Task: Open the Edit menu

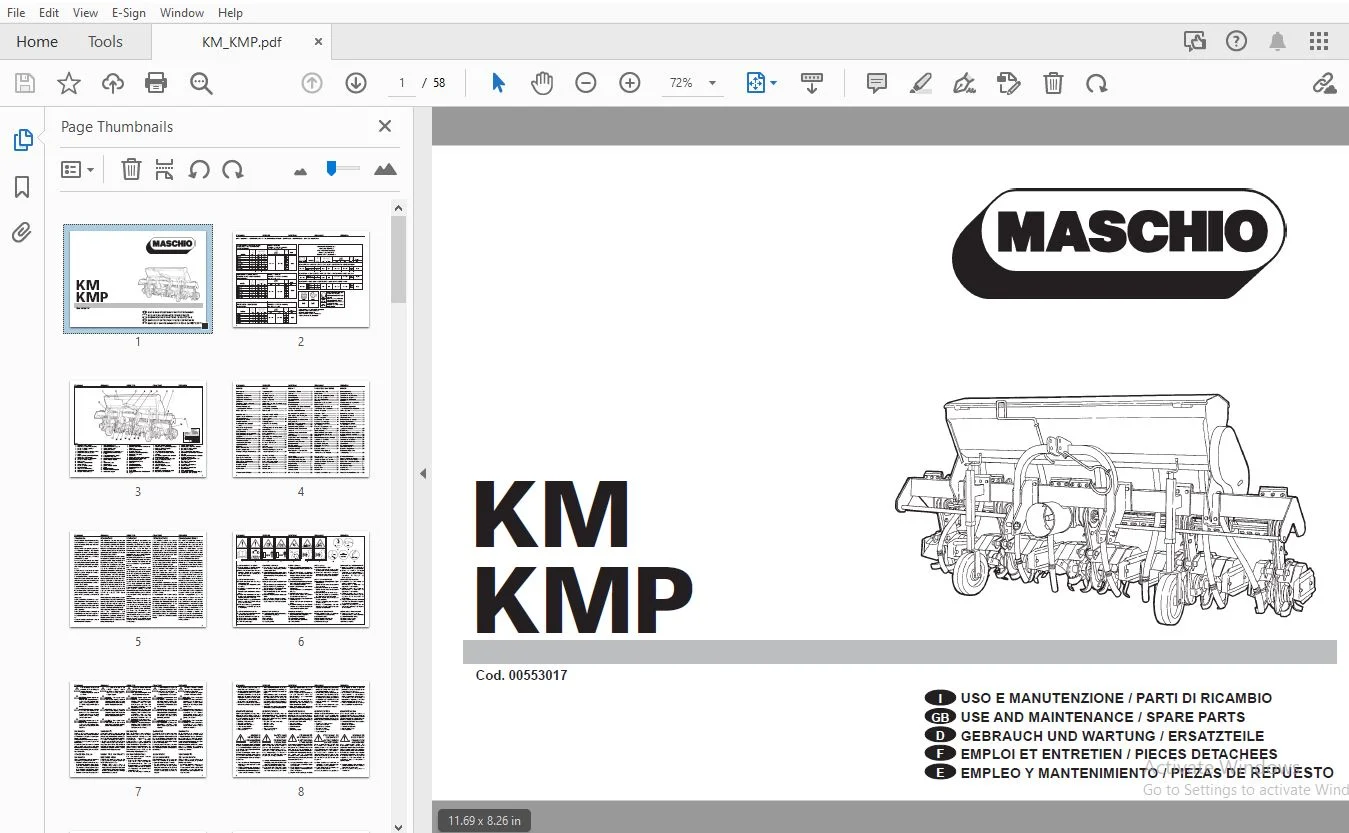Action: coord(49,13)
